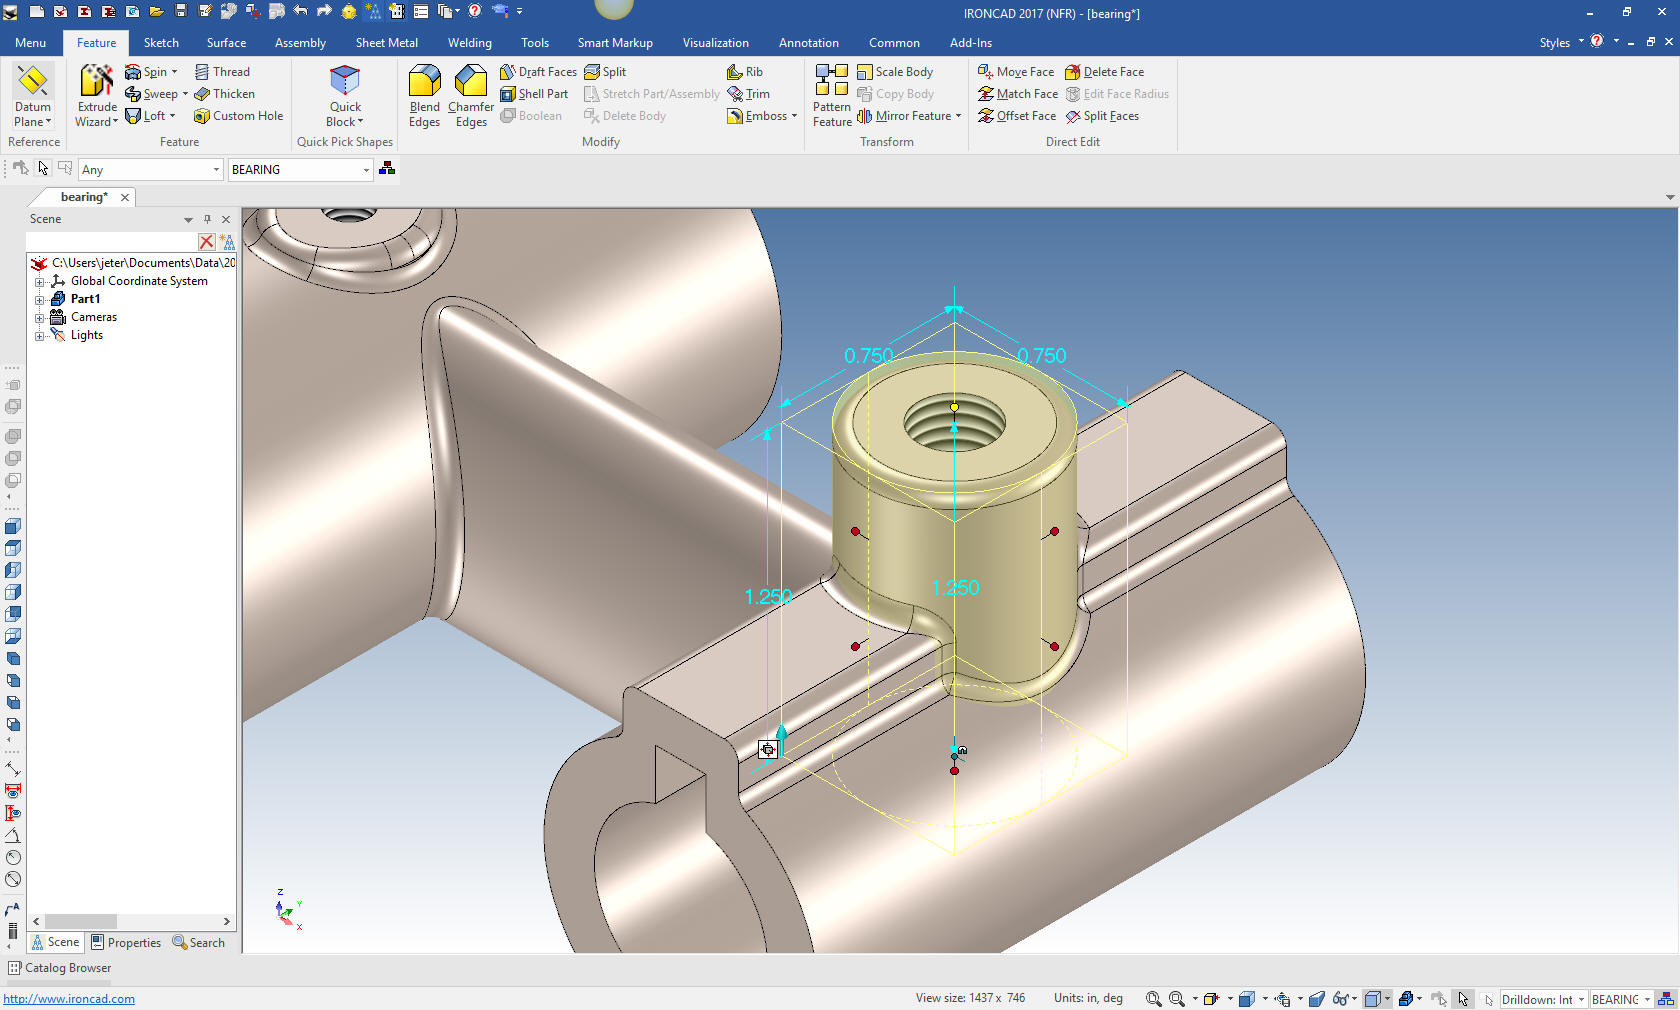
Task: Switch to the Sketch ribbon tab
Action: (161, 43)
